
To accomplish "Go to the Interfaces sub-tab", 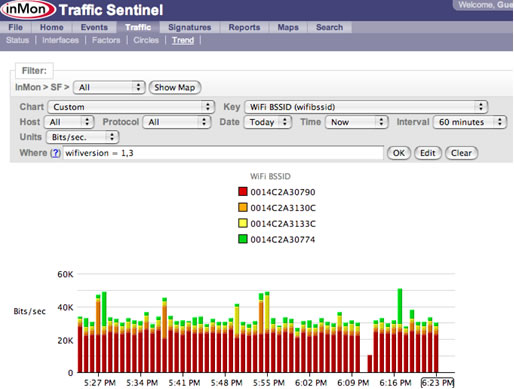I will click(60, 40).
